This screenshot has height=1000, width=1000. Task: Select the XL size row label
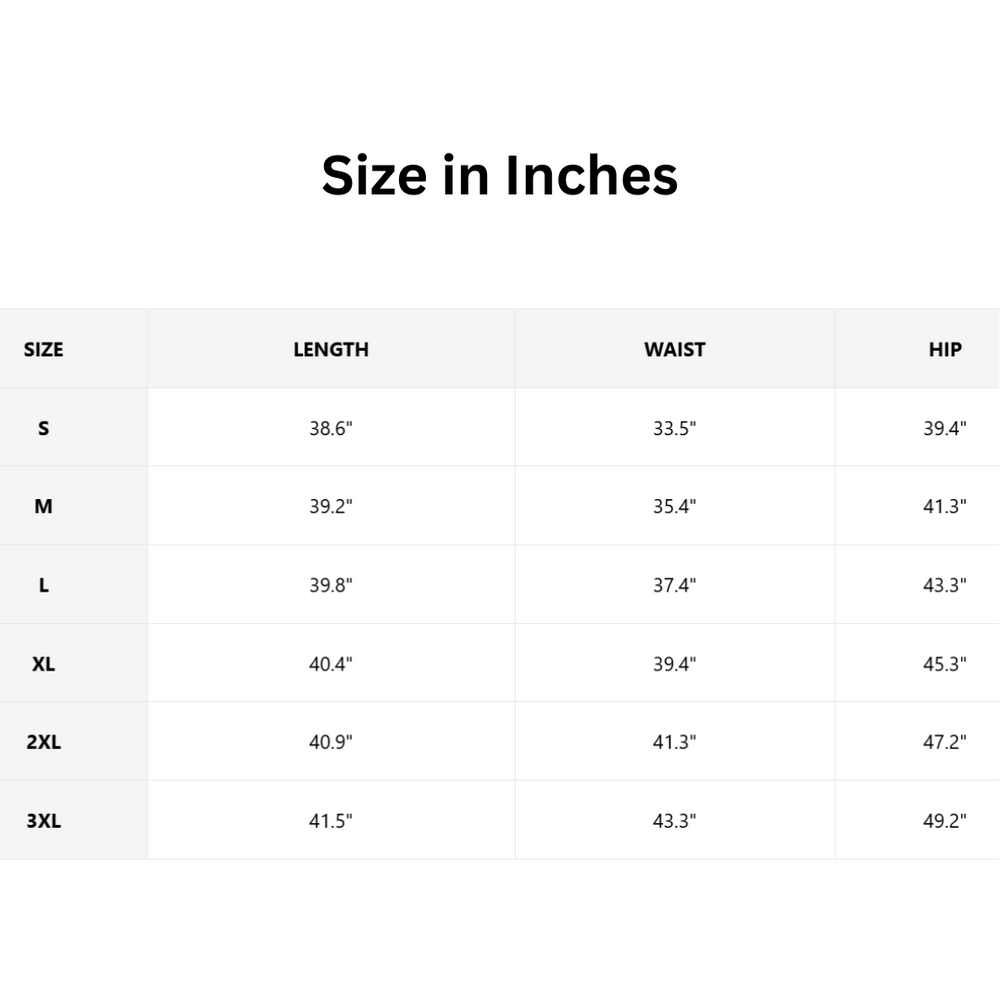coord(43,663)
